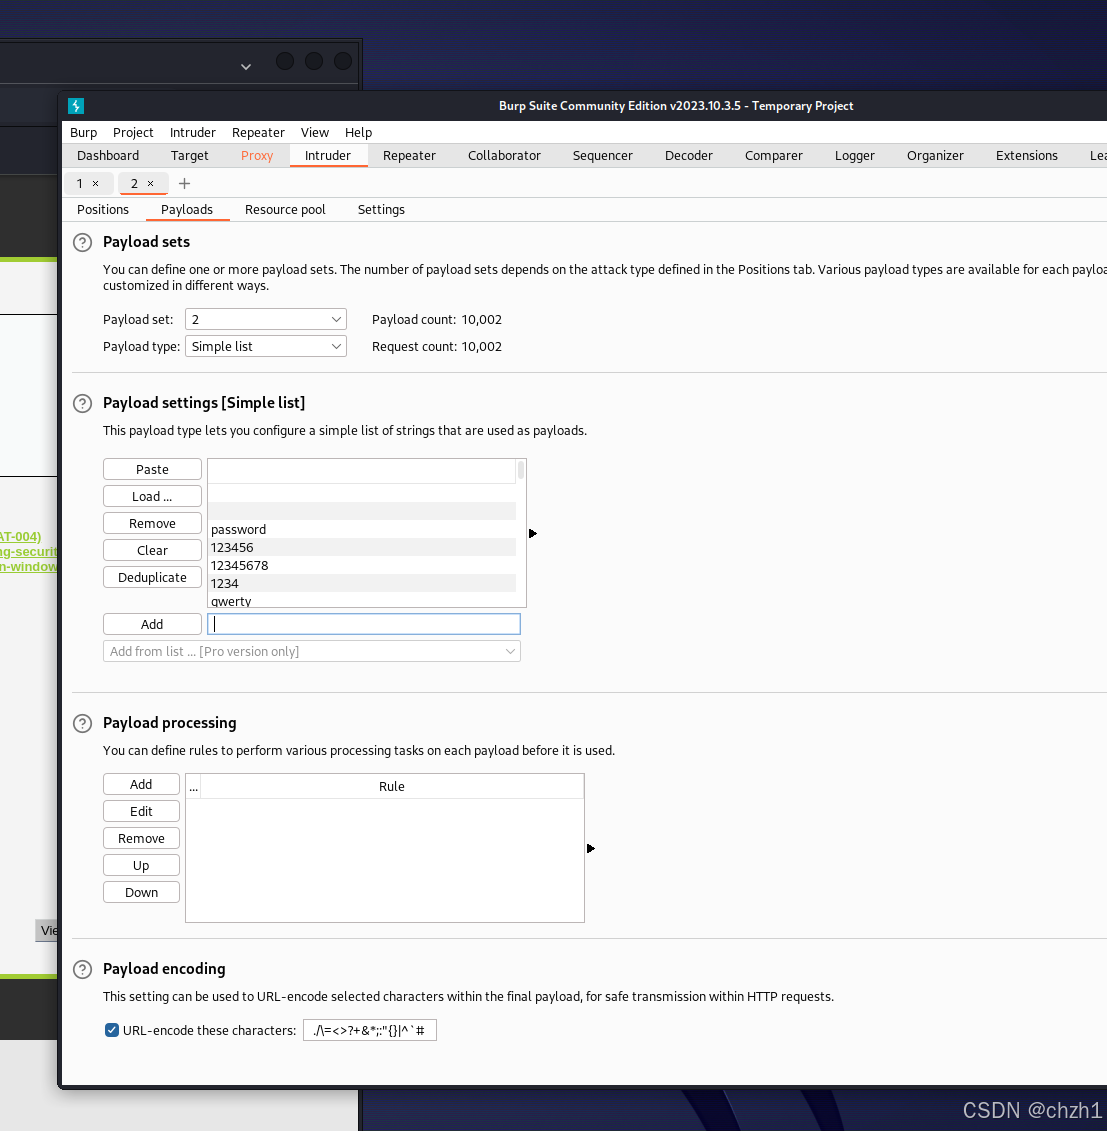Select '123456' in payload list

(362, 547)
